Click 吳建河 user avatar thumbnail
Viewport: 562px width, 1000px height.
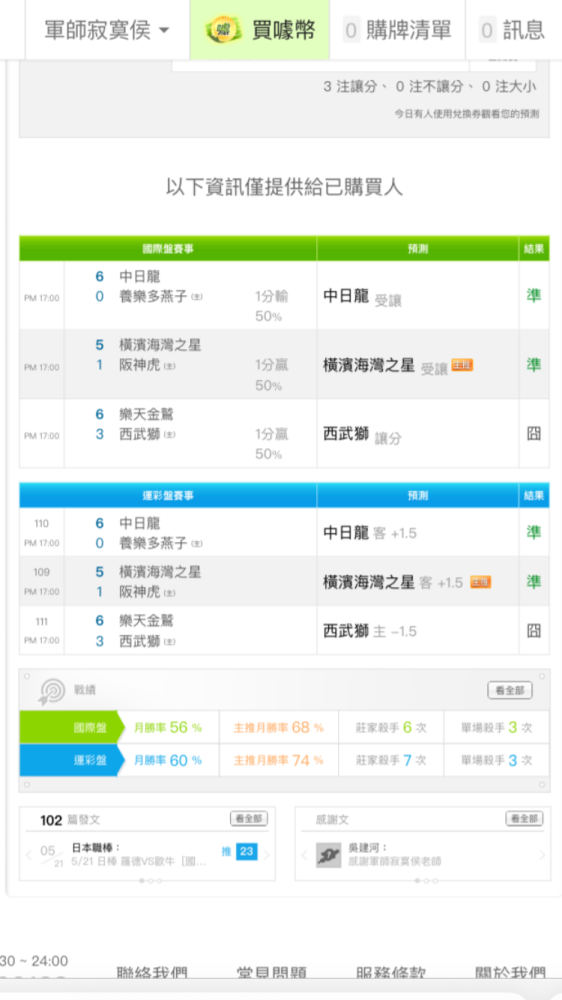click(329, 855)
